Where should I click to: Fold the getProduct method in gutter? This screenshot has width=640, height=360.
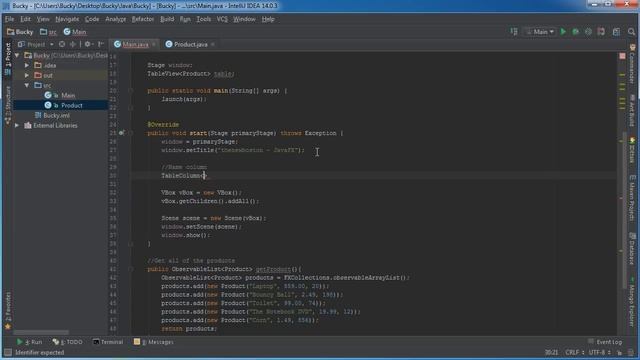(x=131, y=269)
